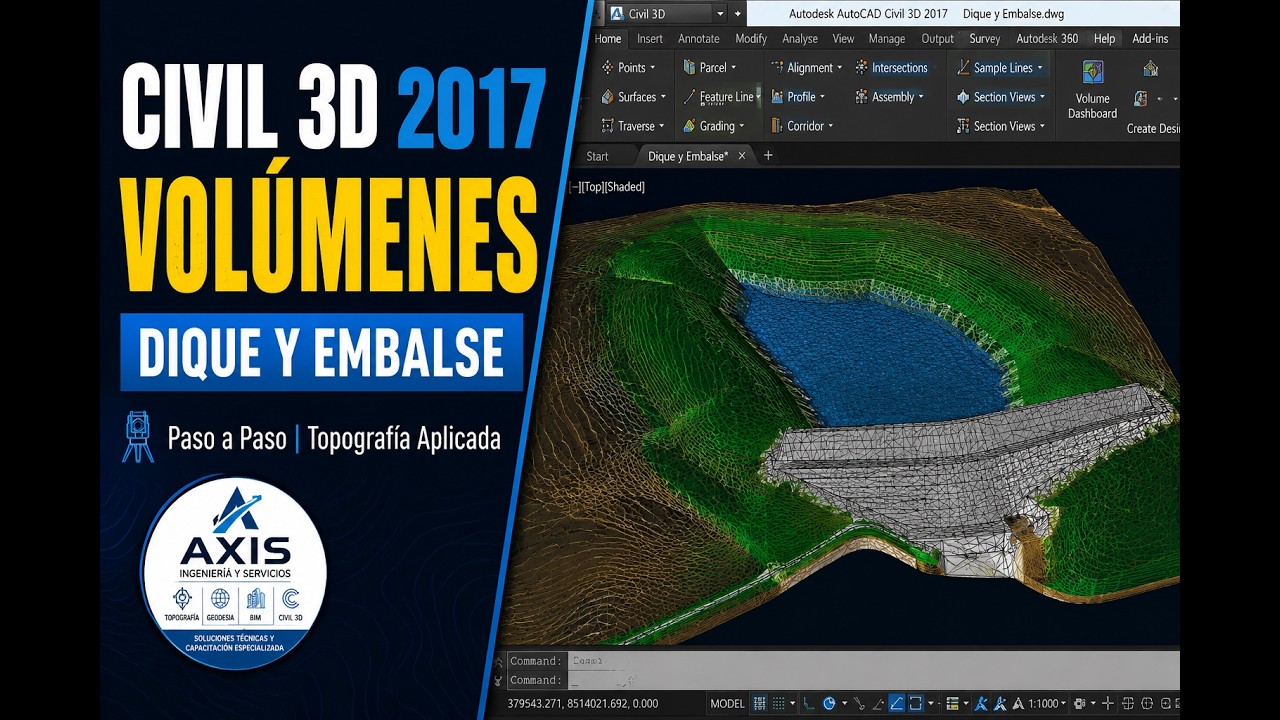Image resolution: width=1280 pixels, height=720 pixels.
Task: Open the Points tool in the ribbon
Action: pyautogui.click(x=631, y=68)
